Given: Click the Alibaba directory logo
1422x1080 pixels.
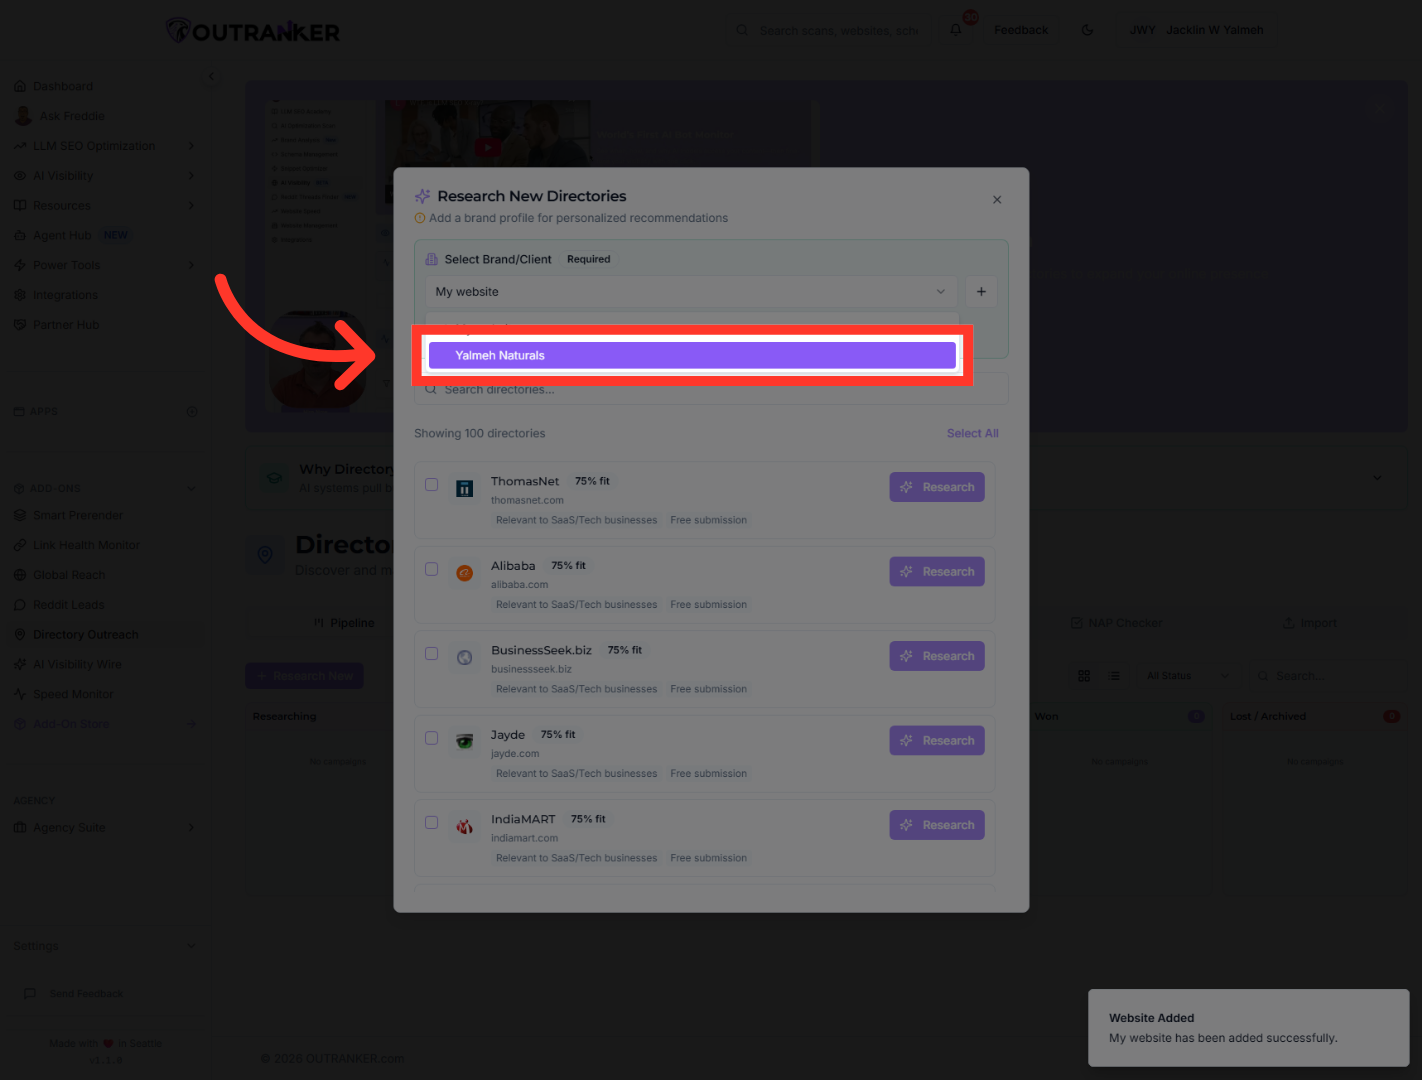Looking at the screenshot, I should point(465,573).
